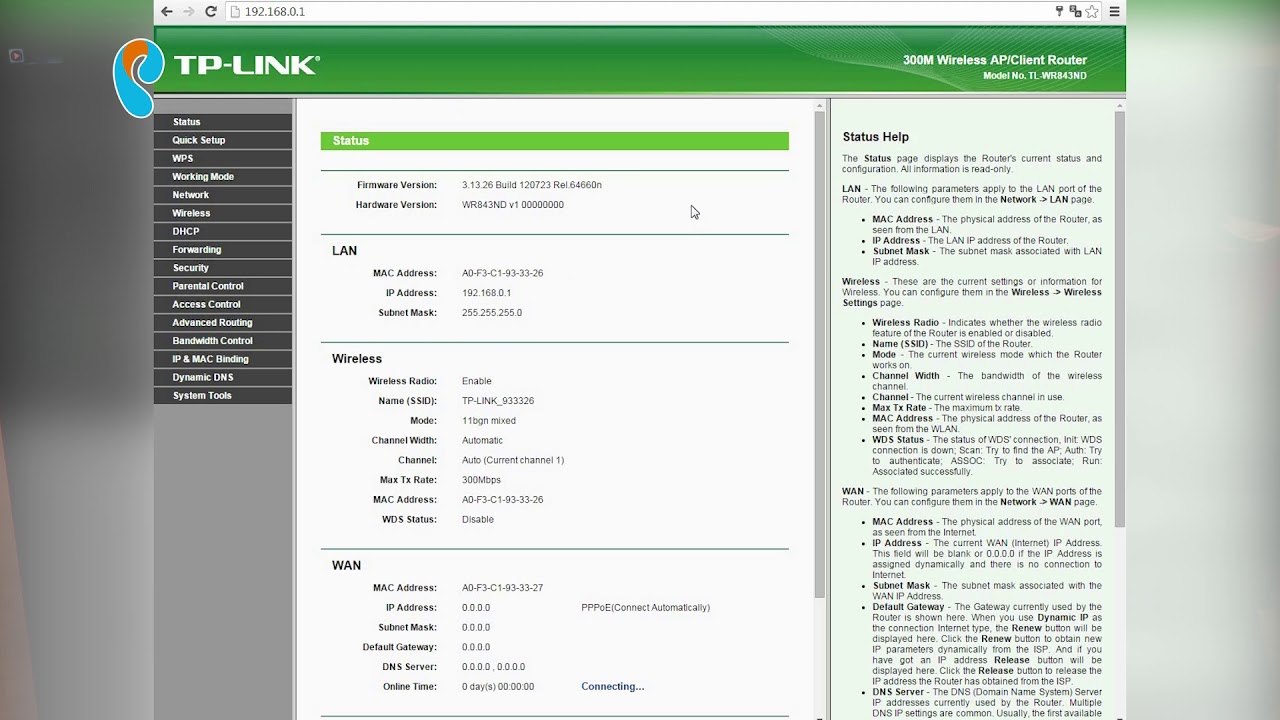1280x720 pixels.
Task: Click LAN IP address 192.168.0.1 value
Action: tap(486, 293)
